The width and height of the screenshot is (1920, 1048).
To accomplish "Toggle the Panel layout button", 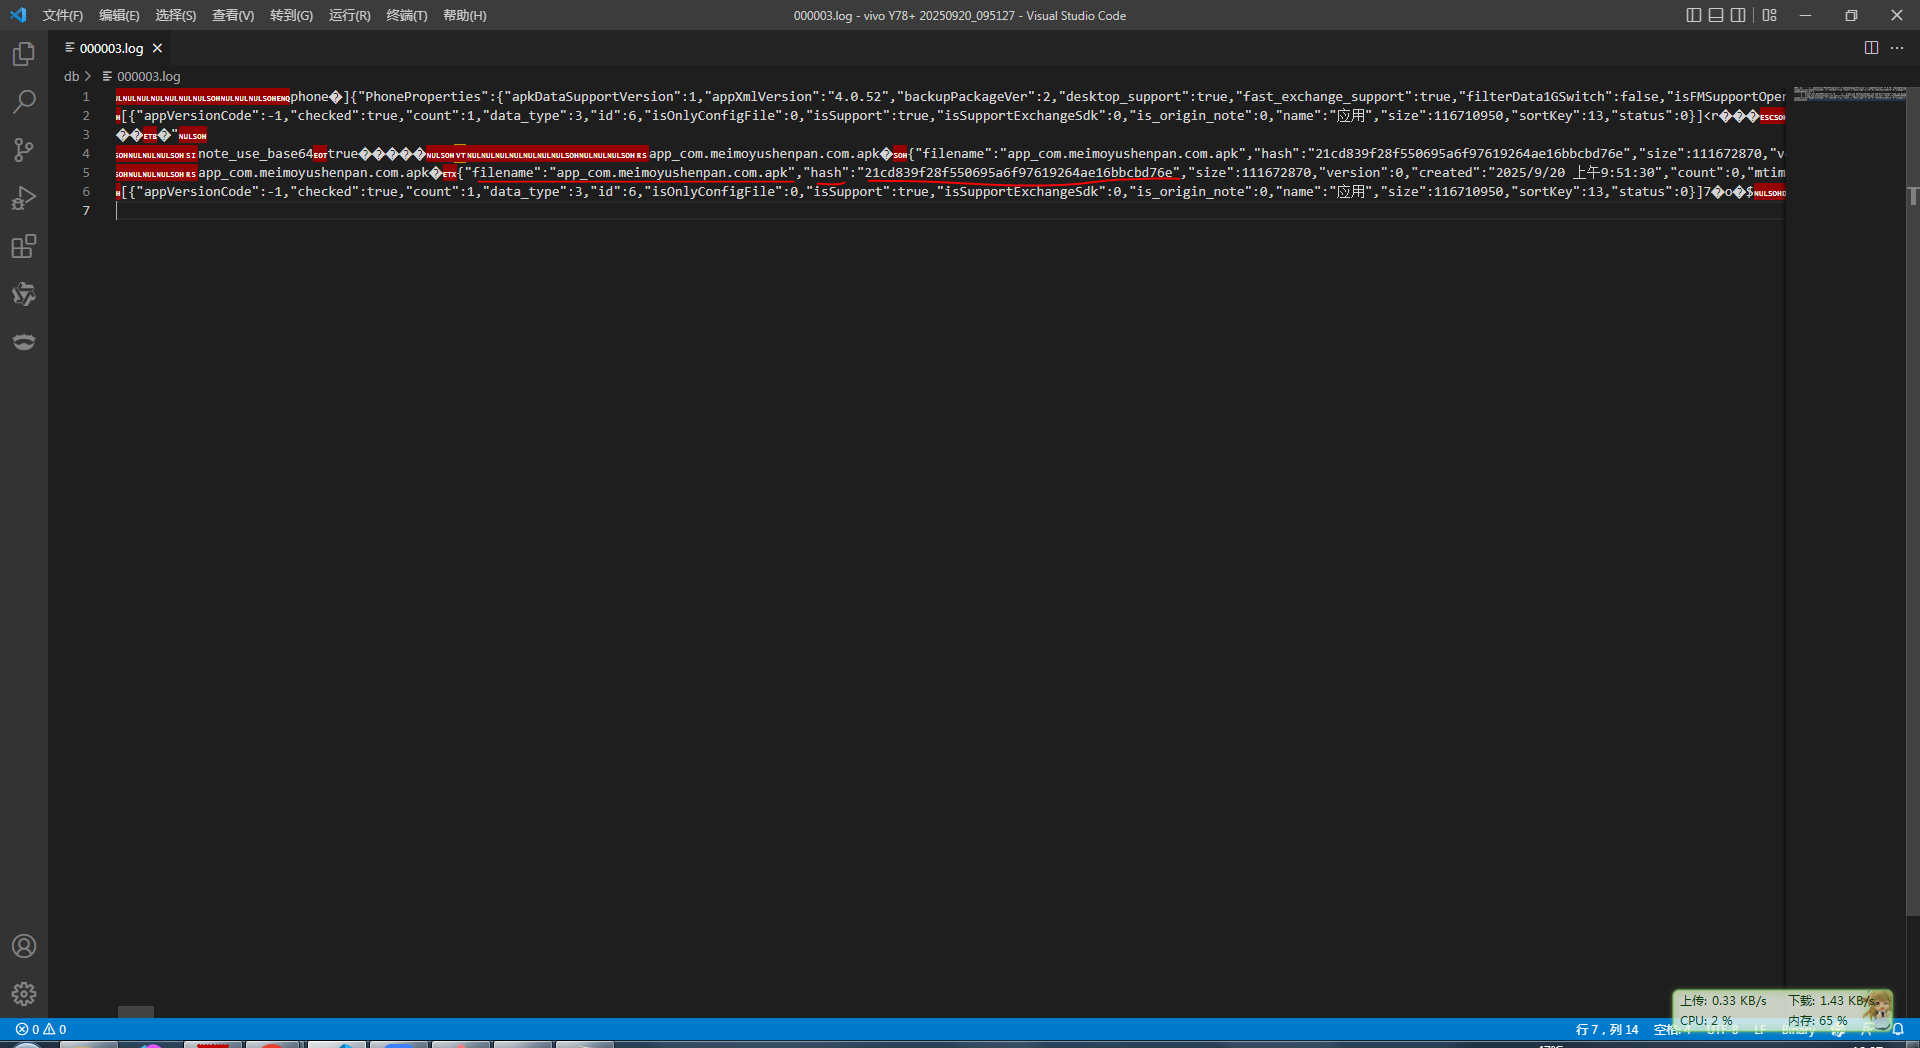I will [1716, 15].
